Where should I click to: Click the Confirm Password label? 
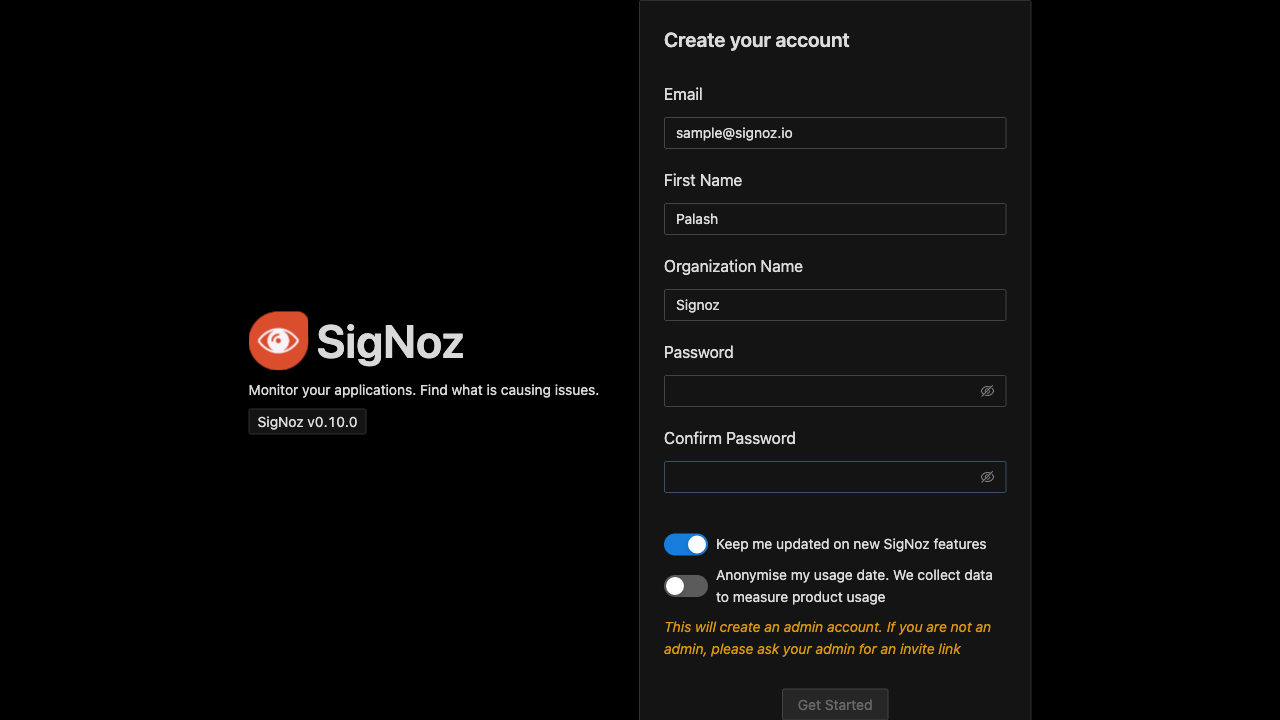(730, 438)
